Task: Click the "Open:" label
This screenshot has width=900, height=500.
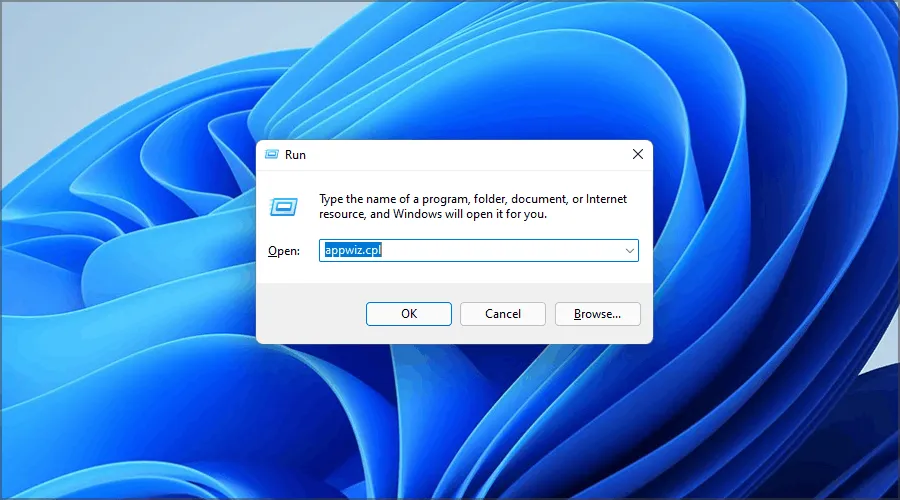Action: point(284,251)
